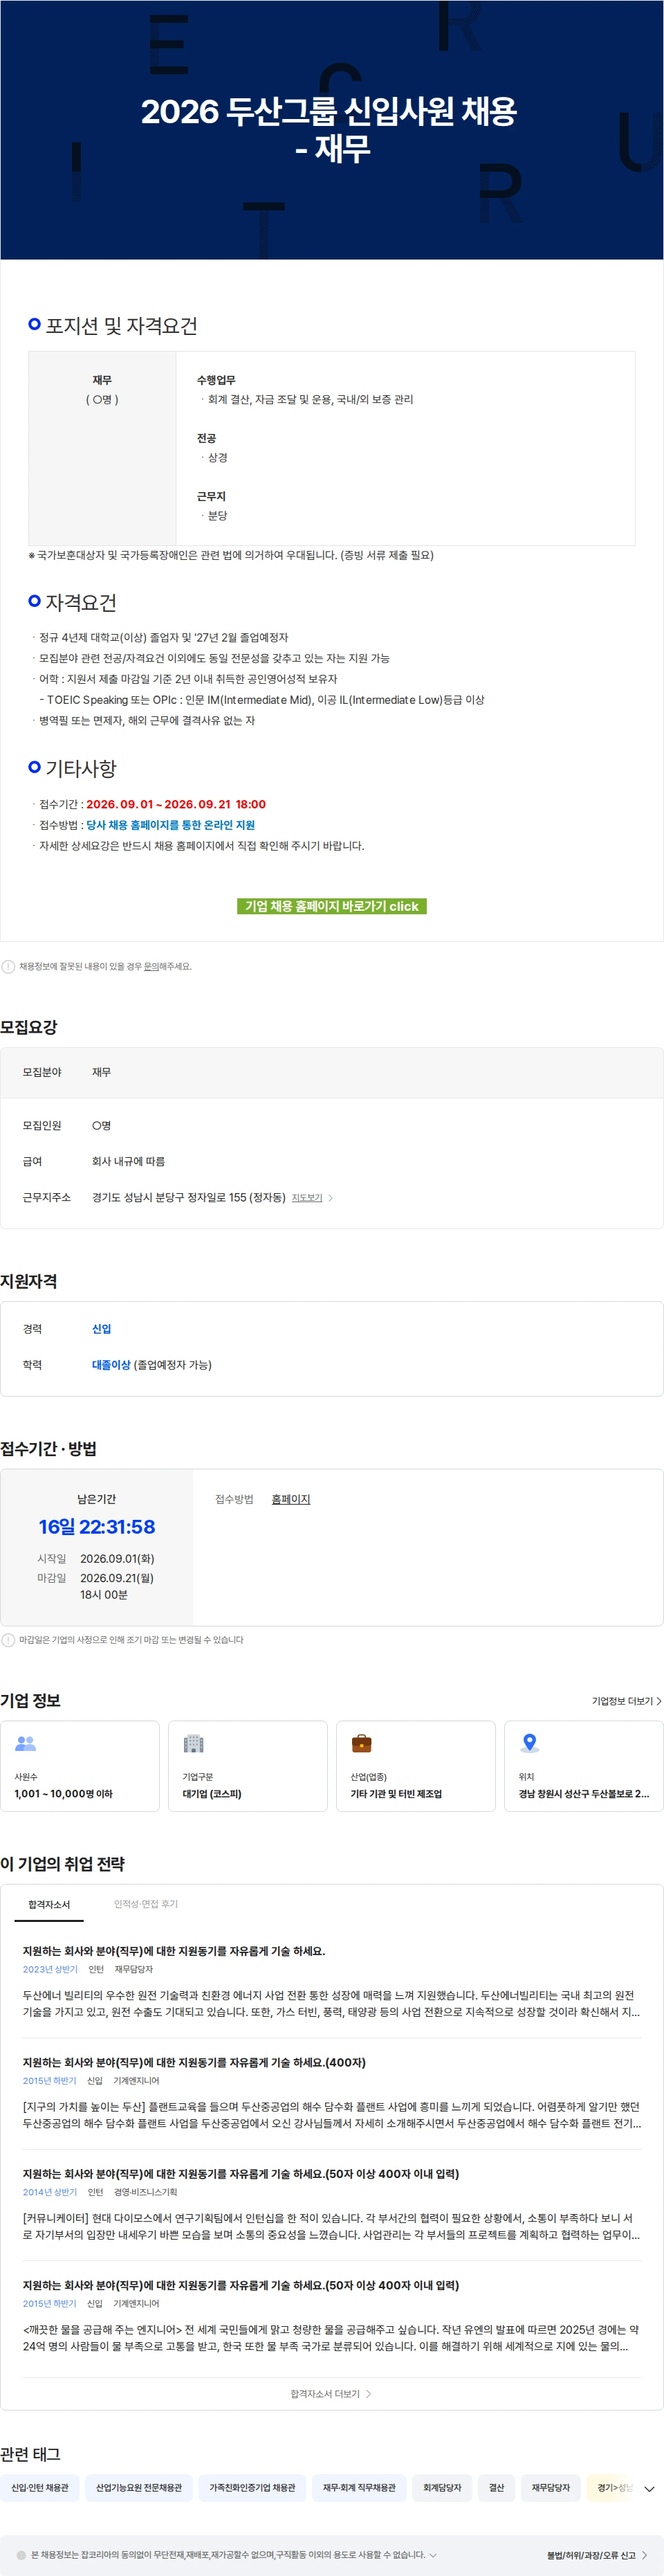Open the 2015년 하반기 신입 기계엔지니어 50자 이상 entry
664x2576 pixels.
(x=332, y=2316)
